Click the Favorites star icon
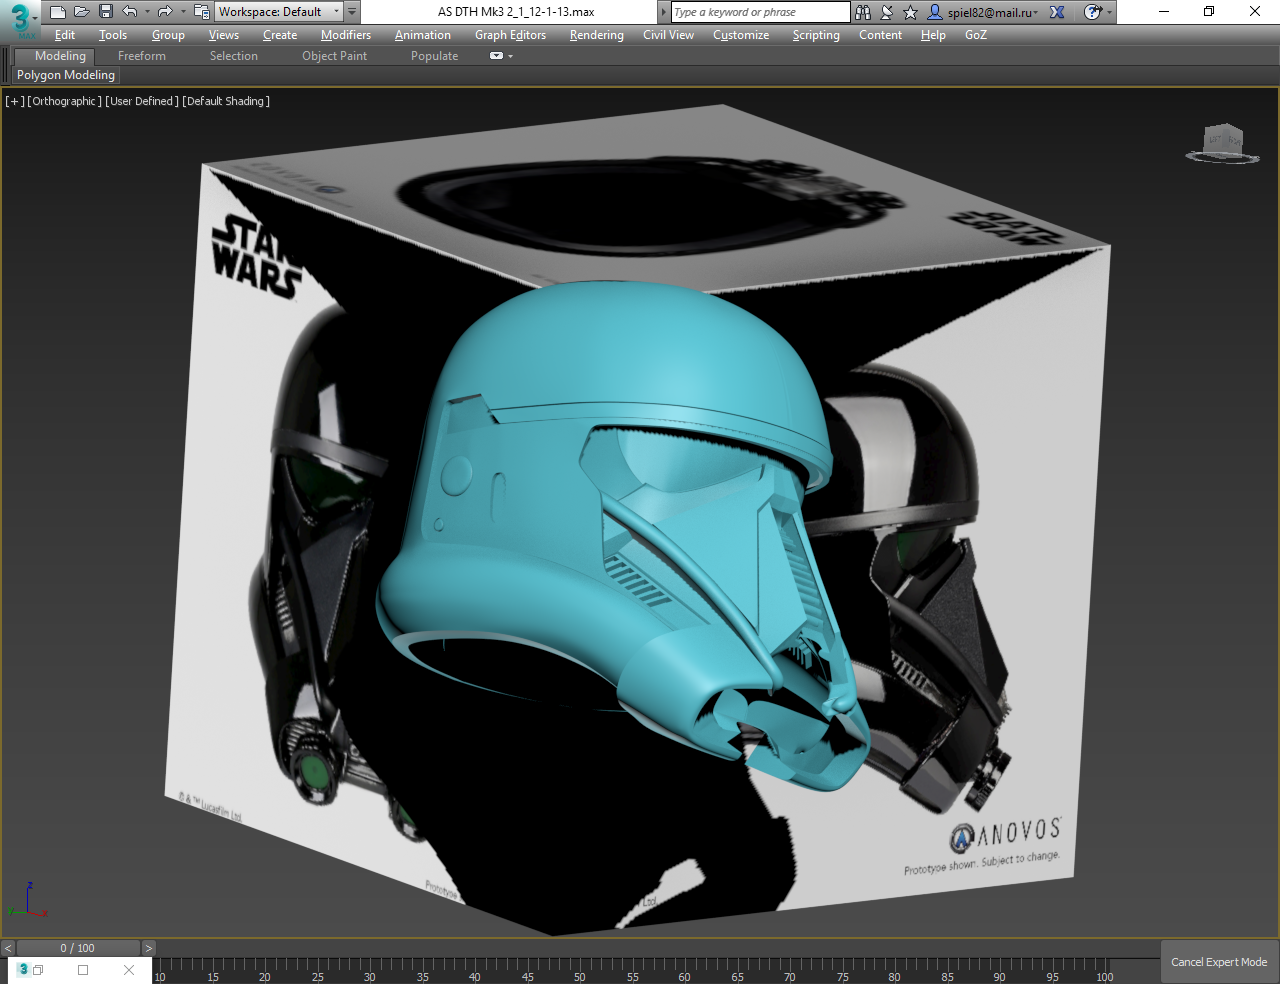This screenshot has height=984, width=1280. (910, 12)
